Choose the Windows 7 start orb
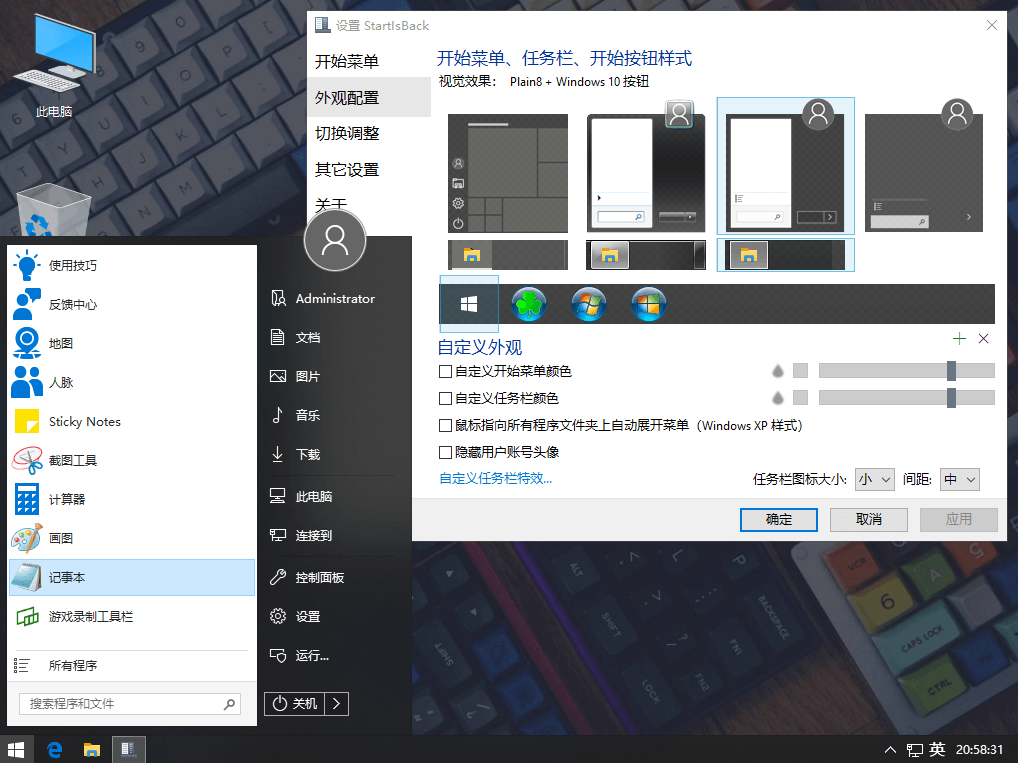 click(x=588, y=304)
